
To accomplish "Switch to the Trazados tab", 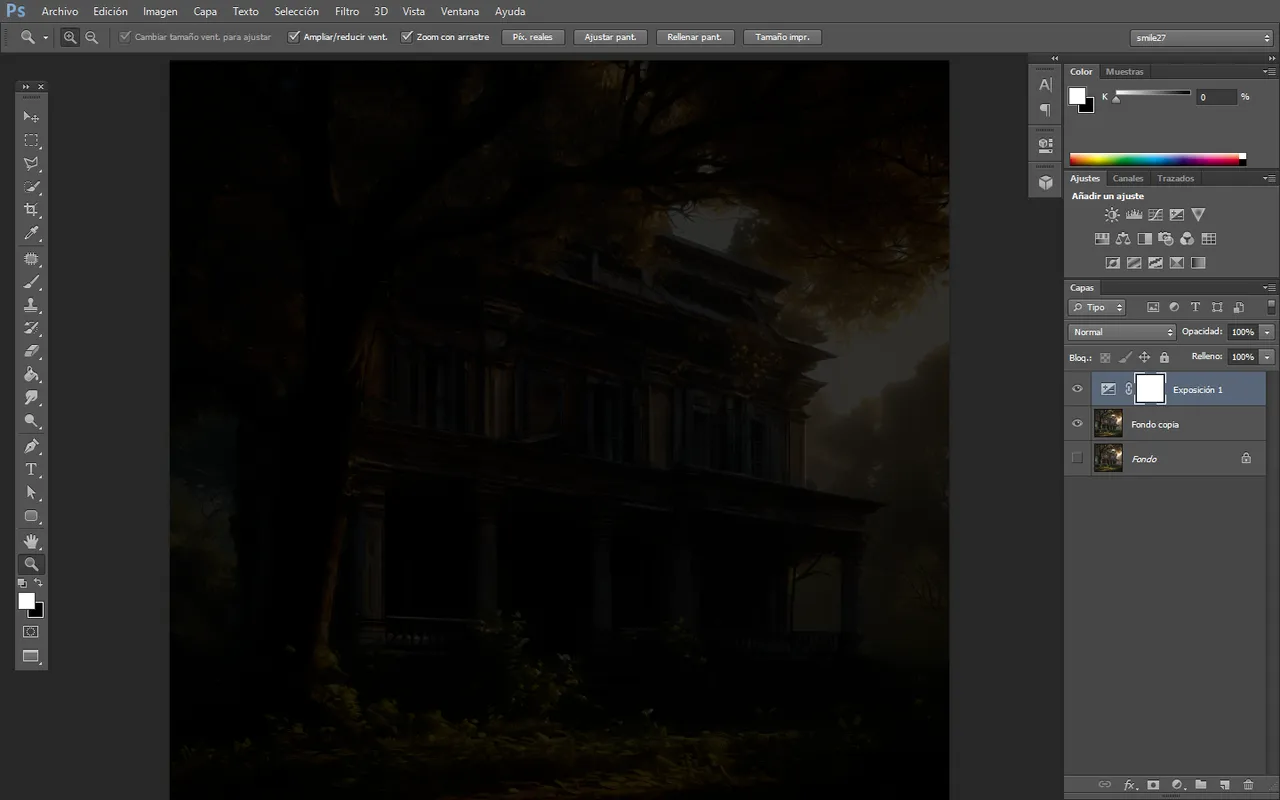I will (x=1176, y=178).
